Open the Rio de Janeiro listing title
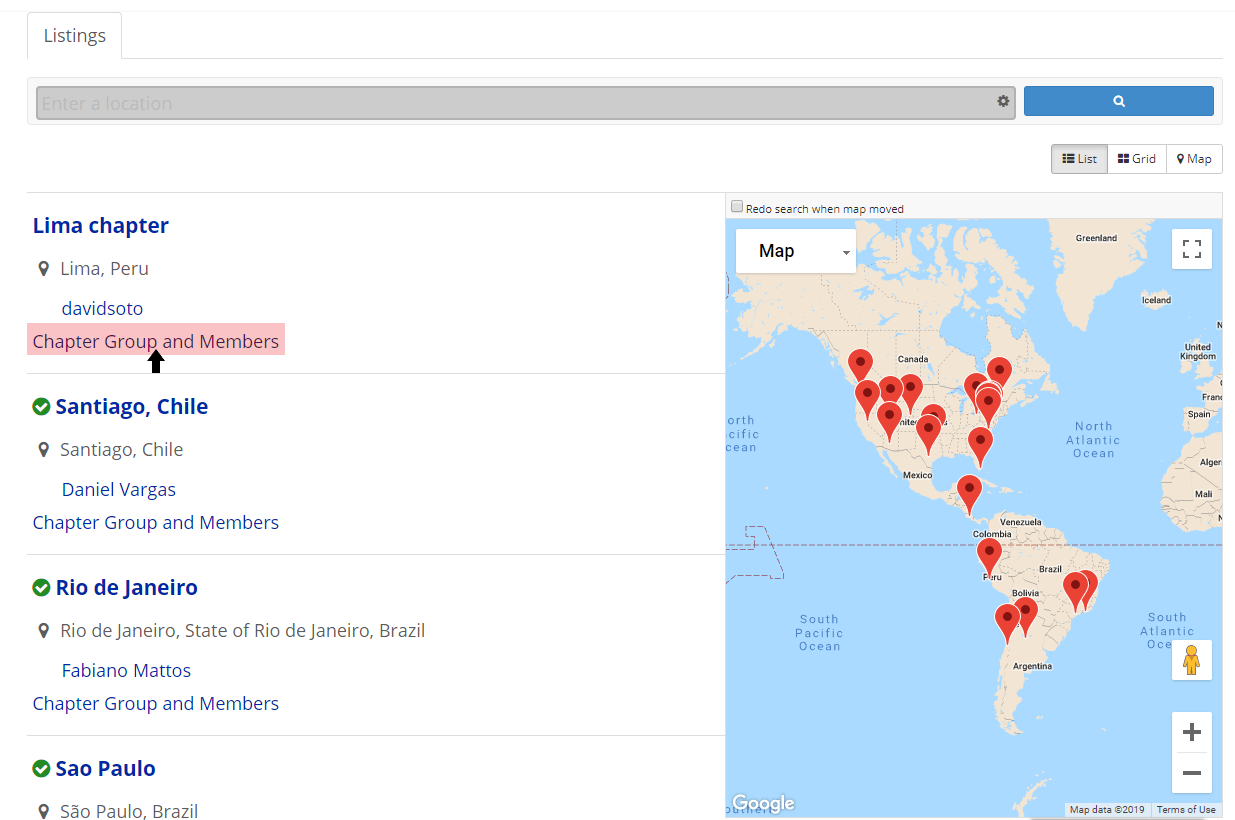Viewport: 1235px width, 820px height. coord(127,588)
